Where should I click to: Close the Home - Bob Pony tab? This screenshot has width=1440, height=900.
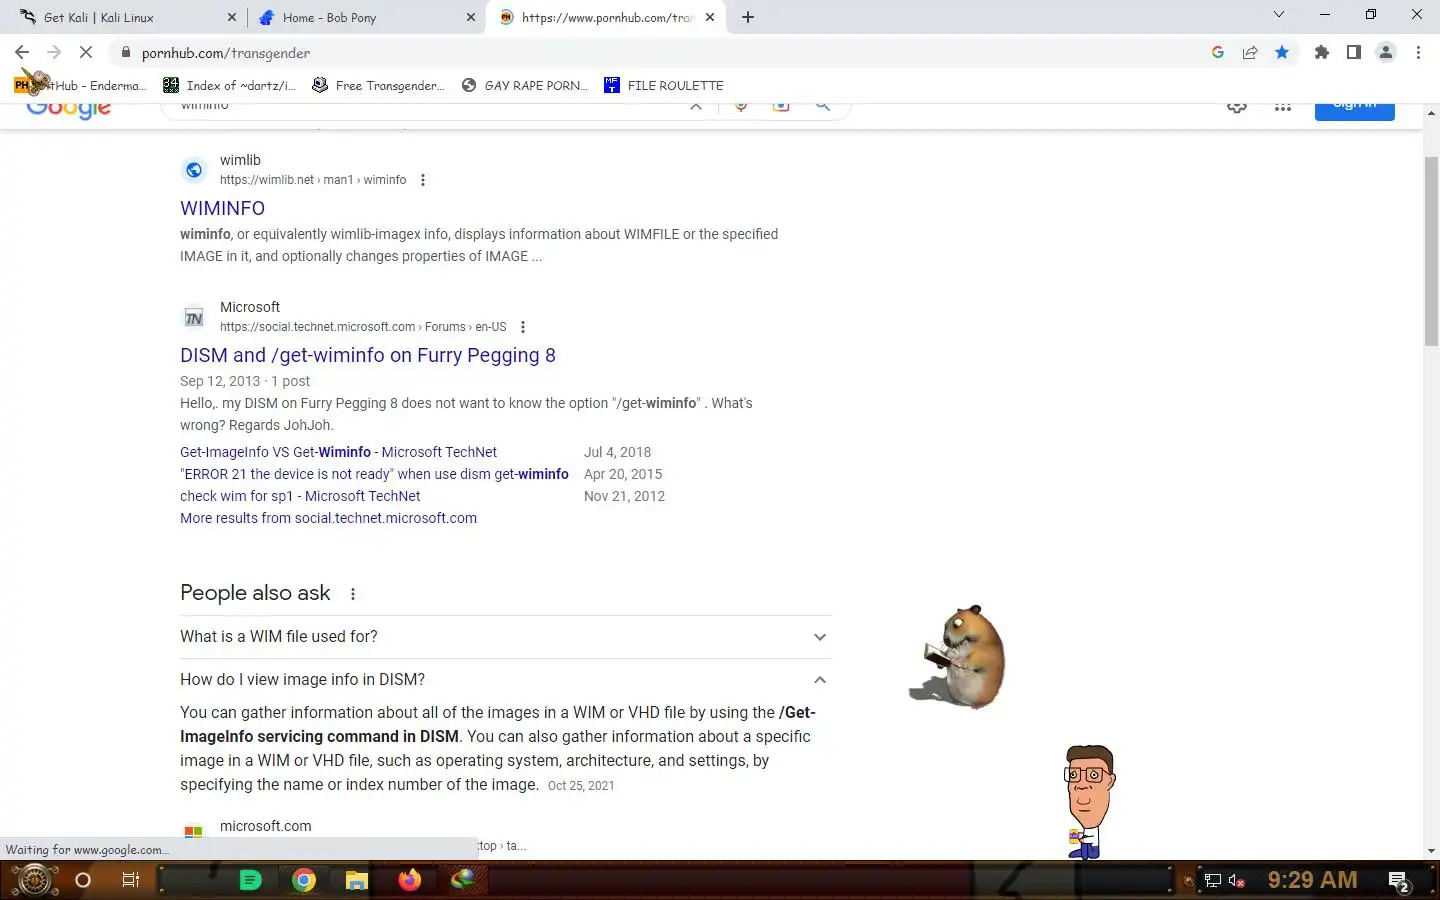click(471, 17)
